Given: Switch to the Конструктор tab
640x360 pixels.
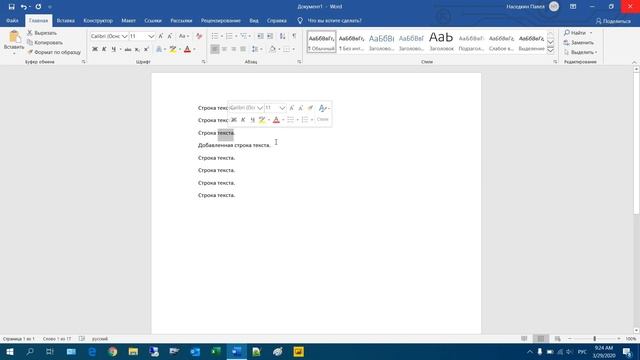Looking at the screenshot, I should click(x=98, y=20).
